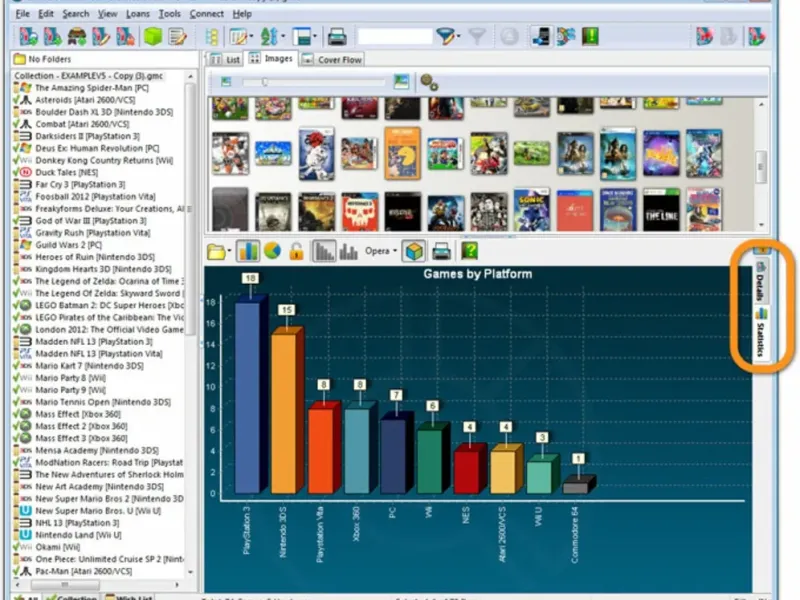800x600 pixels.
Task: Click the green cube toolbar icon
Action: coord(153,36)
